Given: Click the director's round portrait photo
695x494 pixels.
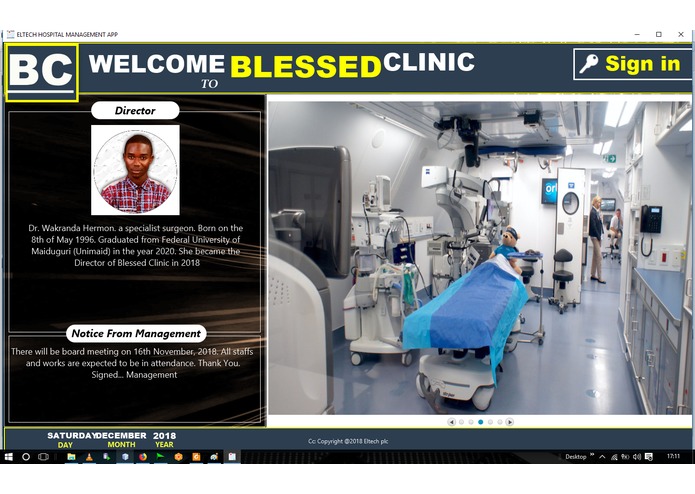Looking at the screenshot, I should (x=135, y=170).
